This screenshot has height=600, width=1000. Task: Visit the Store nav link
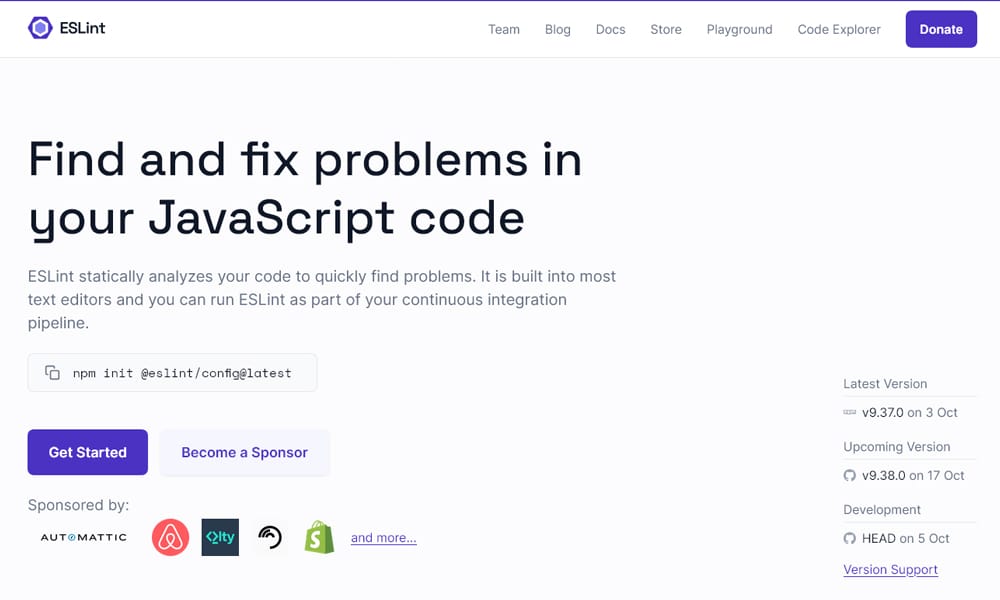tap(666, 29)
